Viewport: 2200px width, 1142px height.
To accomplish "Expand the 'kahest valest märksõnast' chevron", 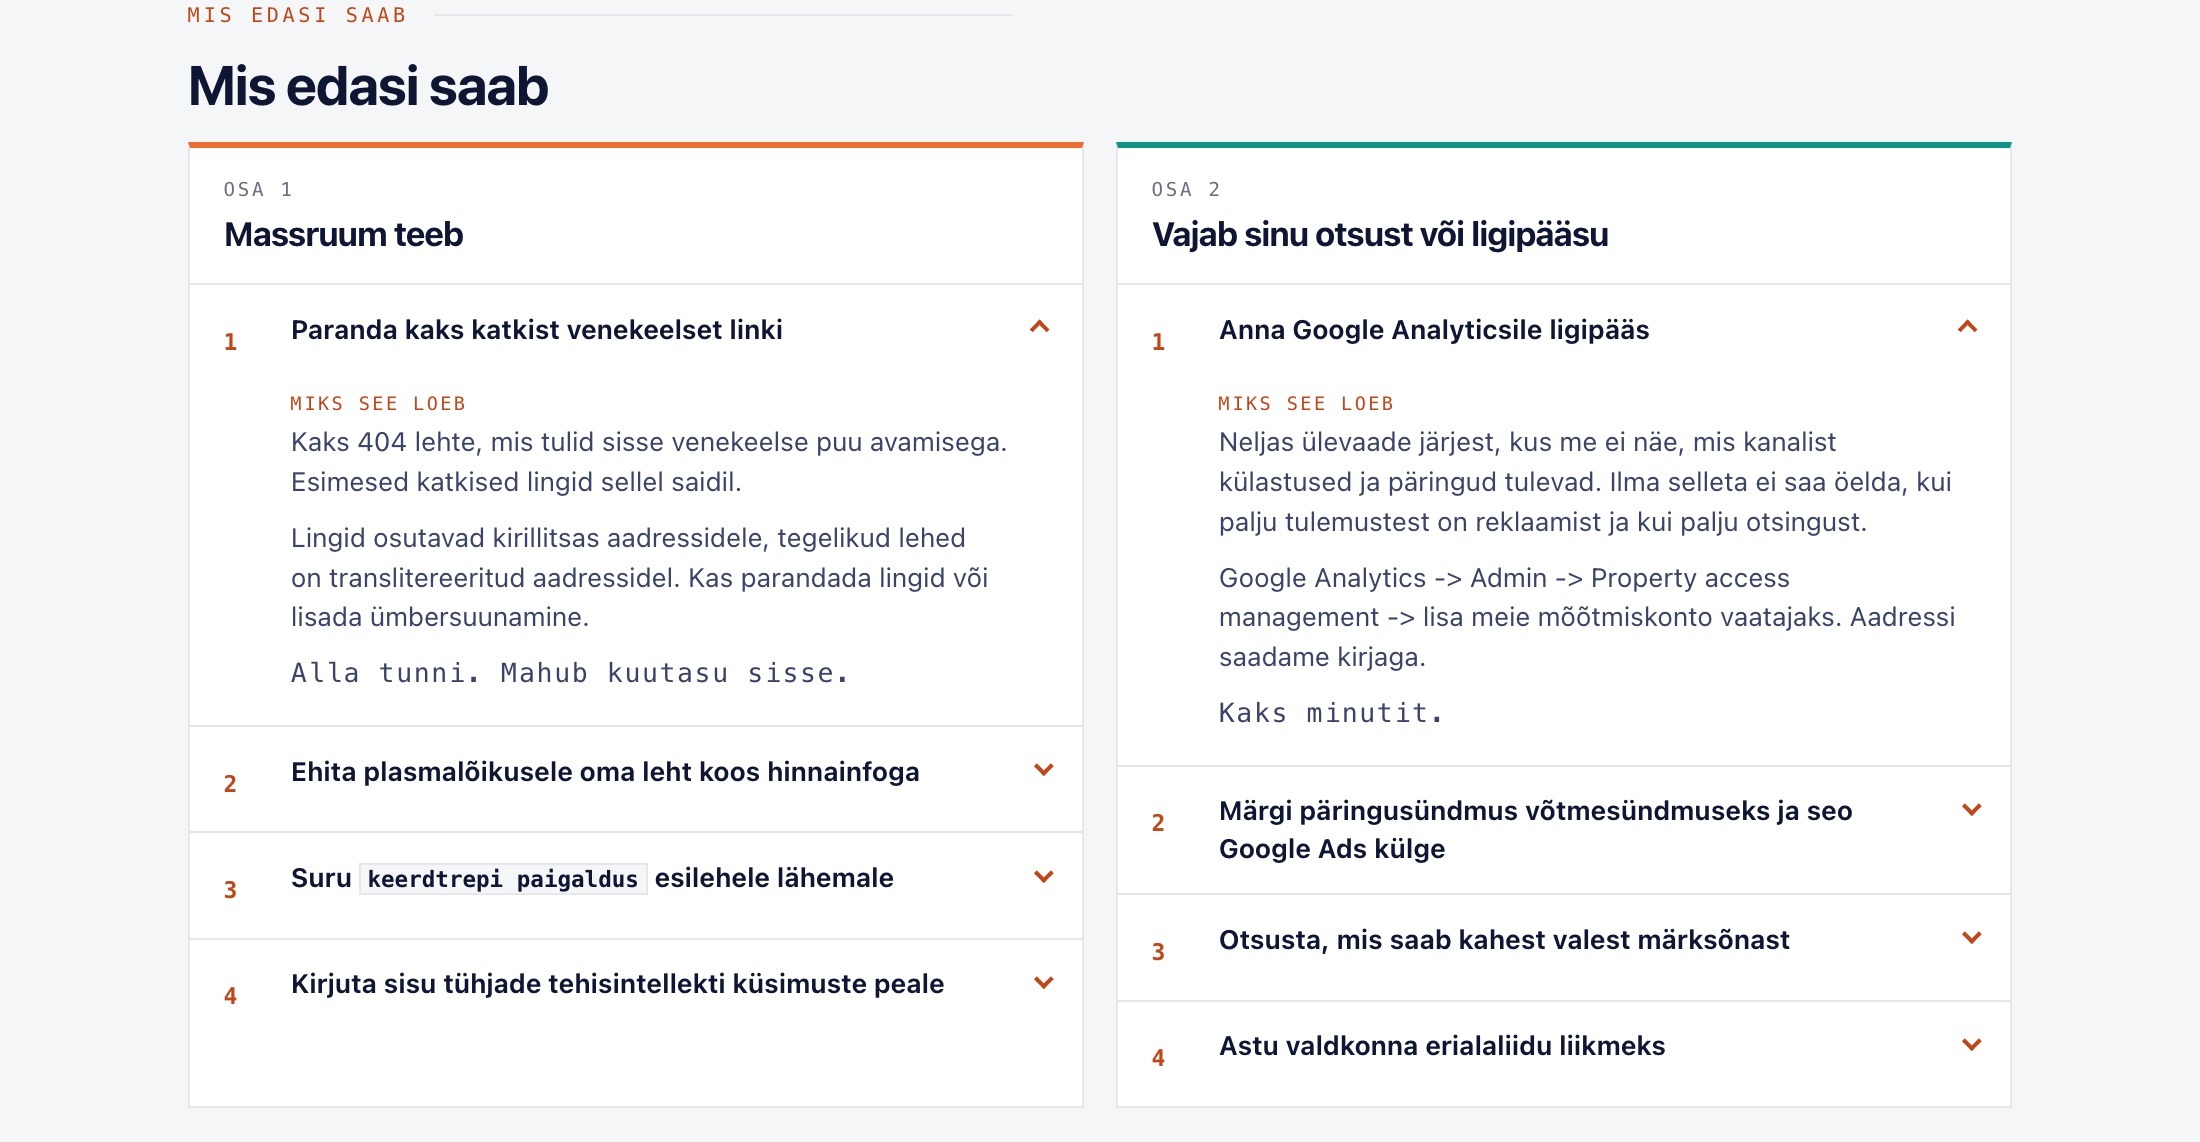I will tap(1971, 938).
